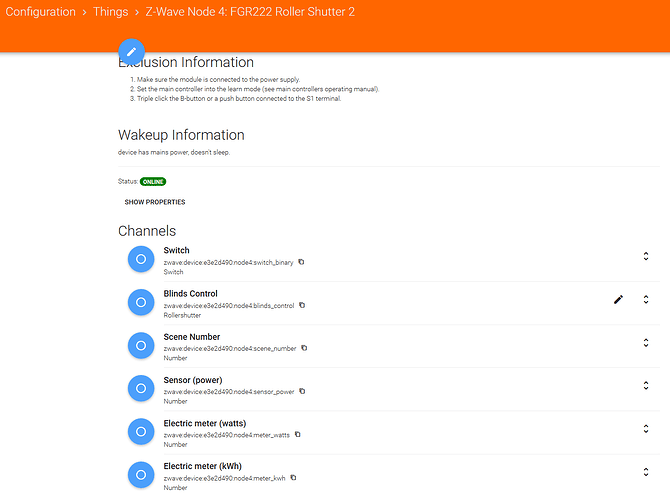The height and width of the screenshot is (500, 670).
Task: Click SHOW PROPERTIES button
Action: pos(155,202)
